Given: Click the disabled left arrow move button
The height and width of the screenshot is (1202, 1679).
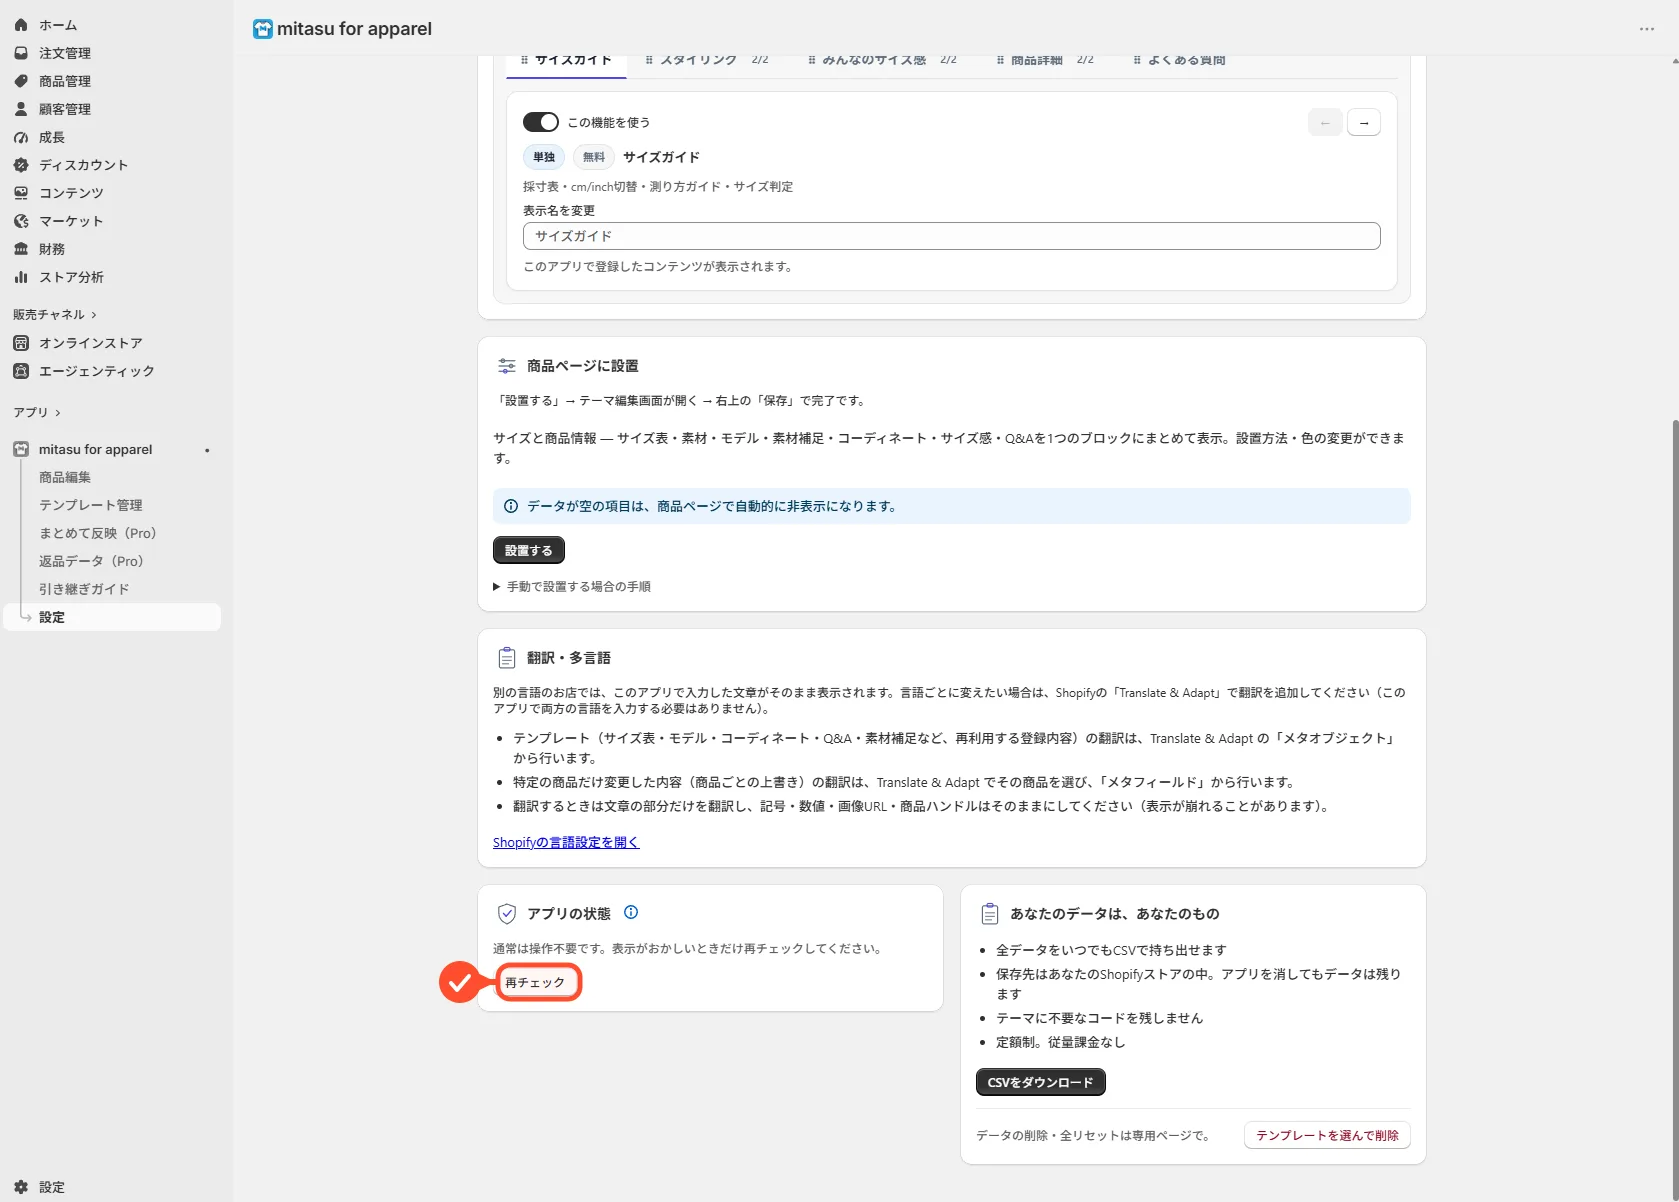Looking at the screenshot, I should tap(1325, 122).
